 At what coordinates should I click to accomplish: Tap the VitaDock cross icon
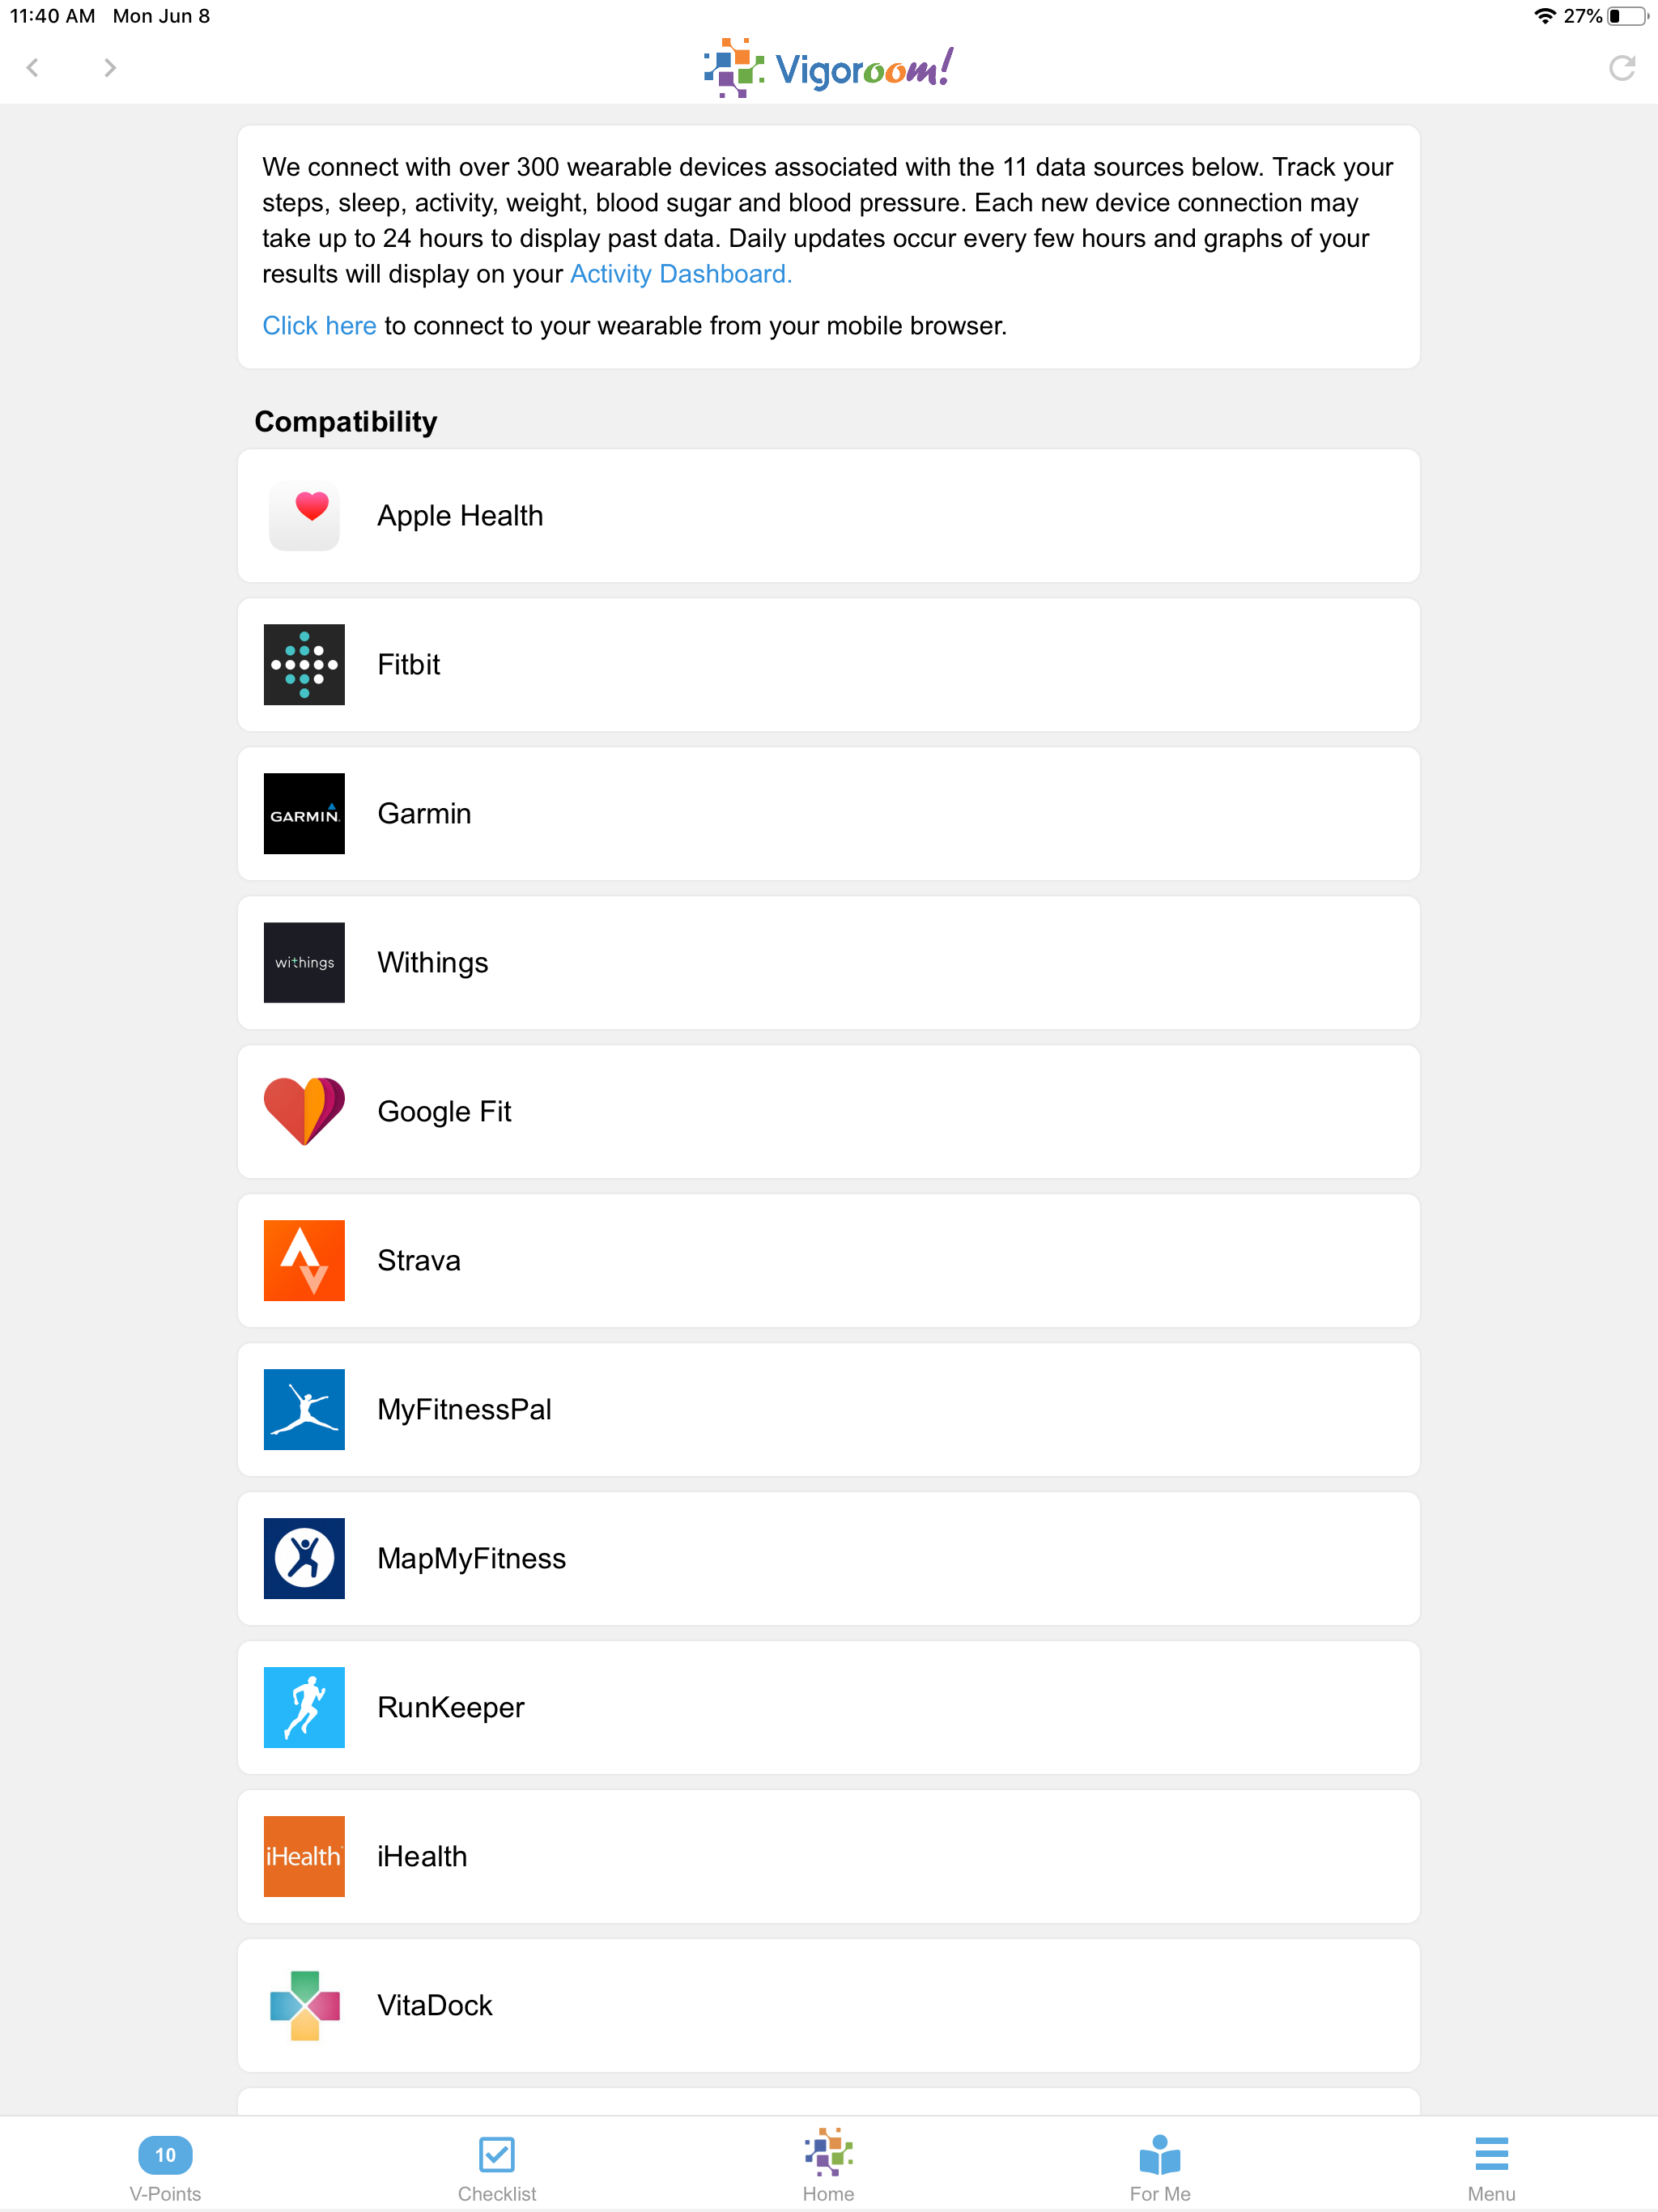[x=304, y=2005]
